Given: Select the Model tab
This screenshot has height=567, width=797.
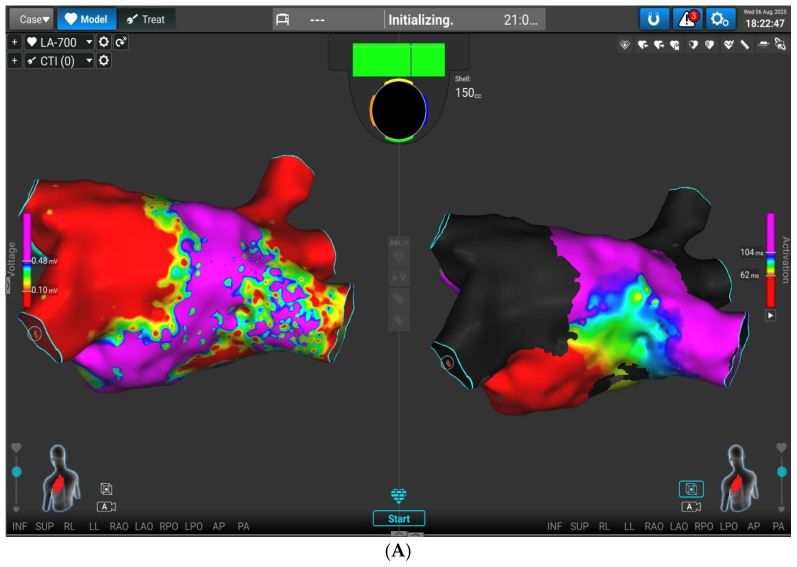Looking at the screenshot, I should tap(86, 19).
